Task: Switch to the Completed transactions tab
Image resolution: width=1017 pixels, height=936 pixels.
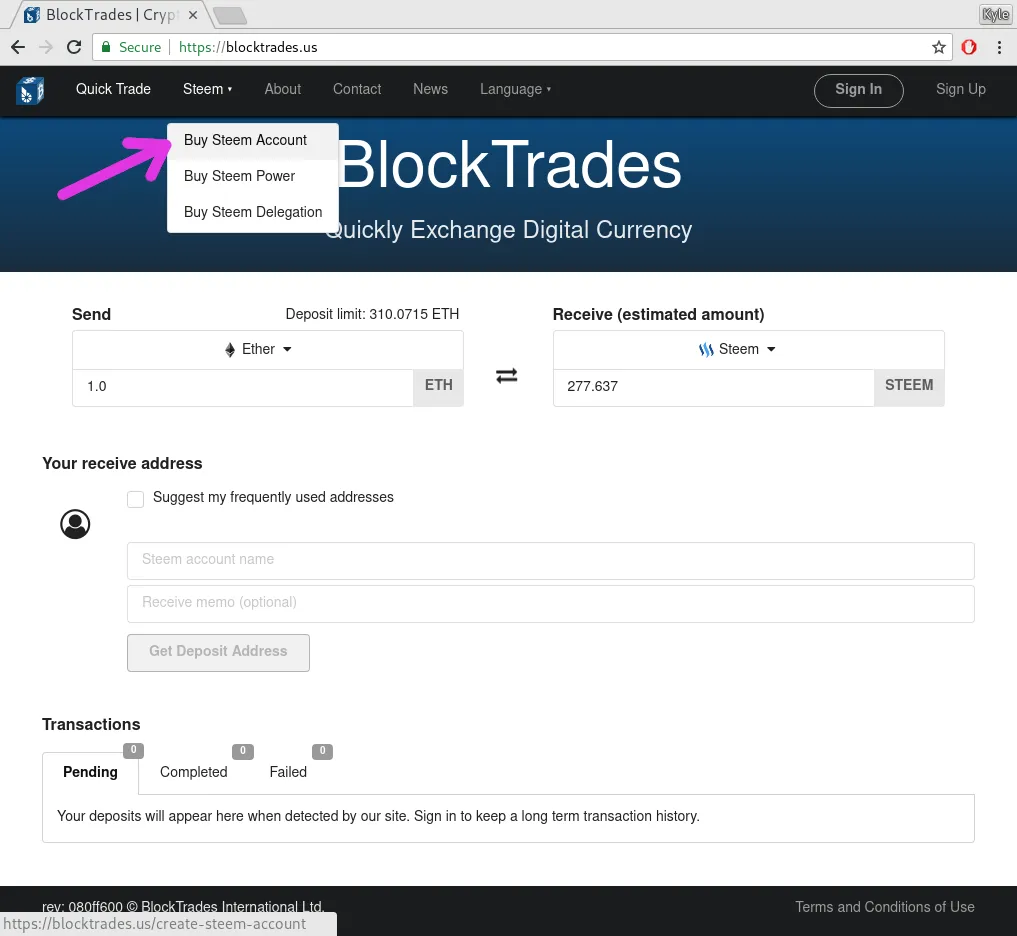Action: click(193, 771)
